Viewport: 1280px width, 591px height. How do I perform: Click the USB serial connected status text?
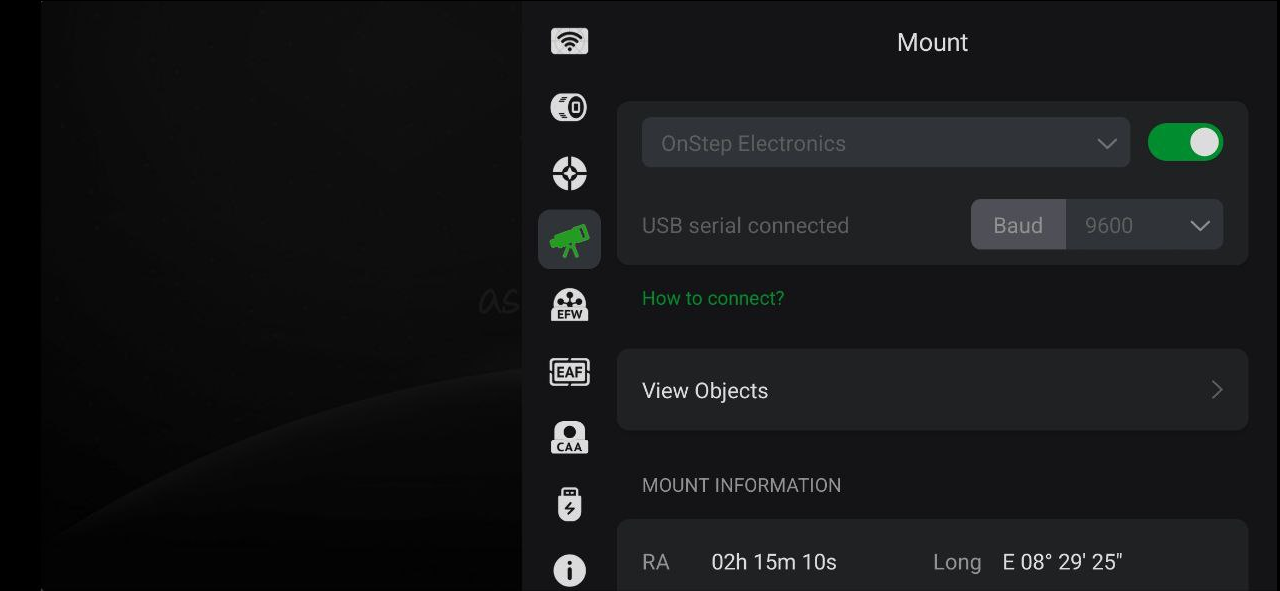[x=745, y=226]
